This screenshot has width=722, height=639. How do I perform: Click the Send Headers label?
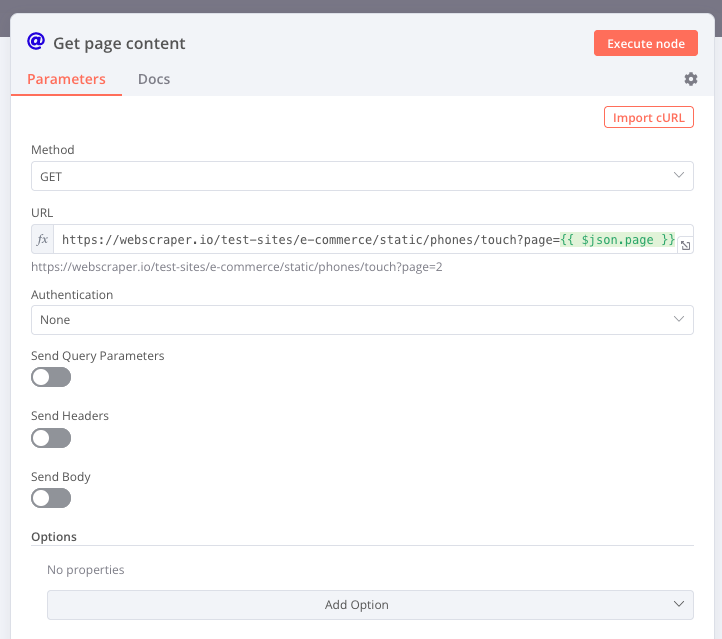[x=70, y=416]
